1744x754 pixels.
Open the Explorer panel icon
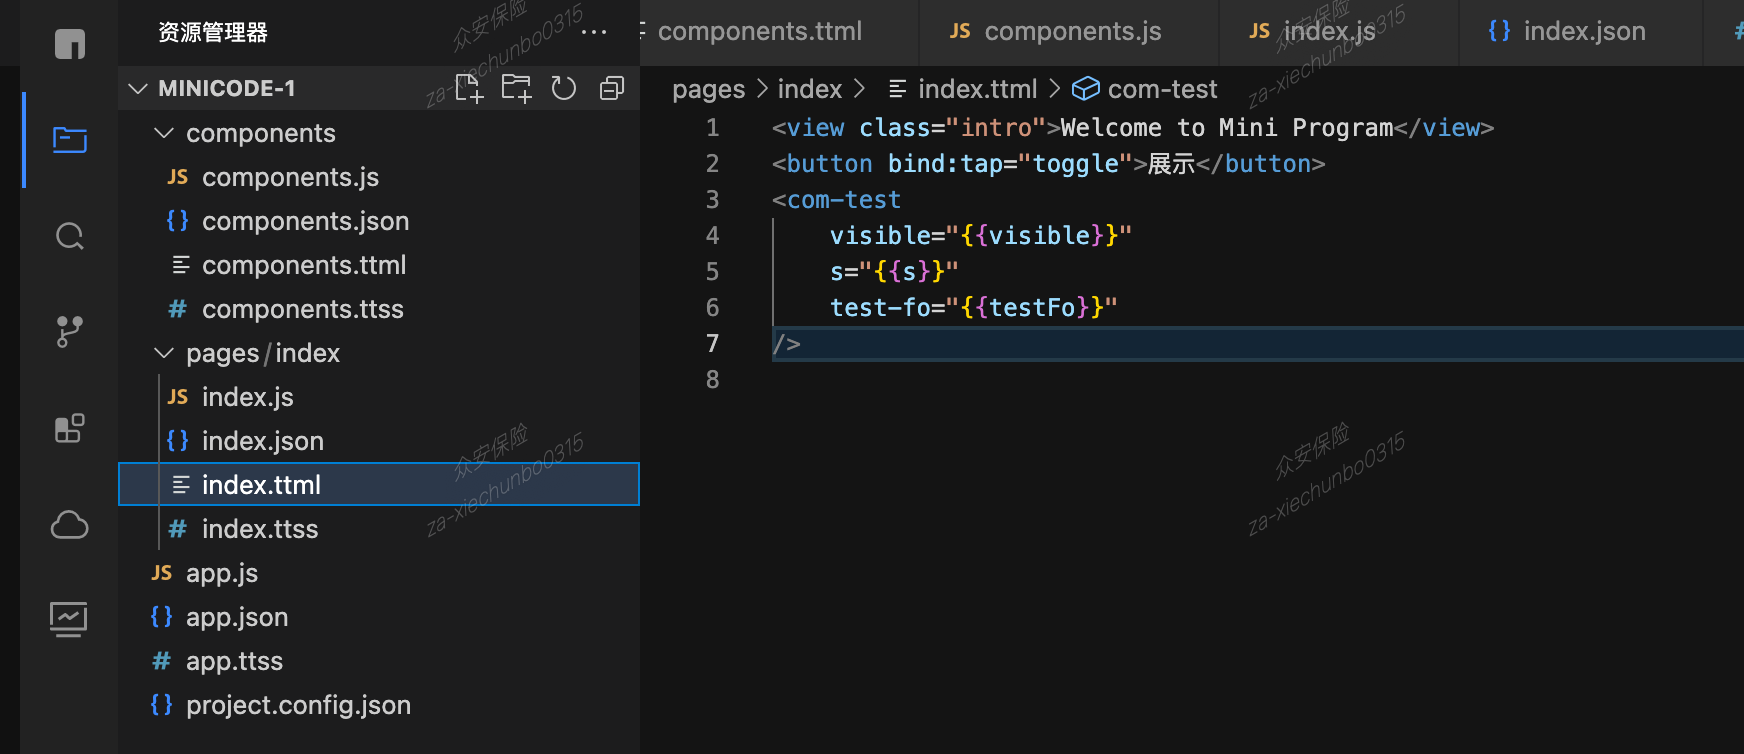[69, 140]
